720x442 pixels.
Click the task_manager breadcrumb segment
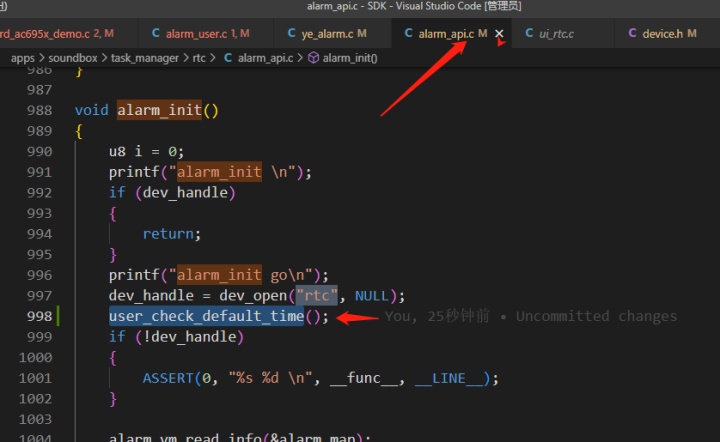click(x=145, y=58)
